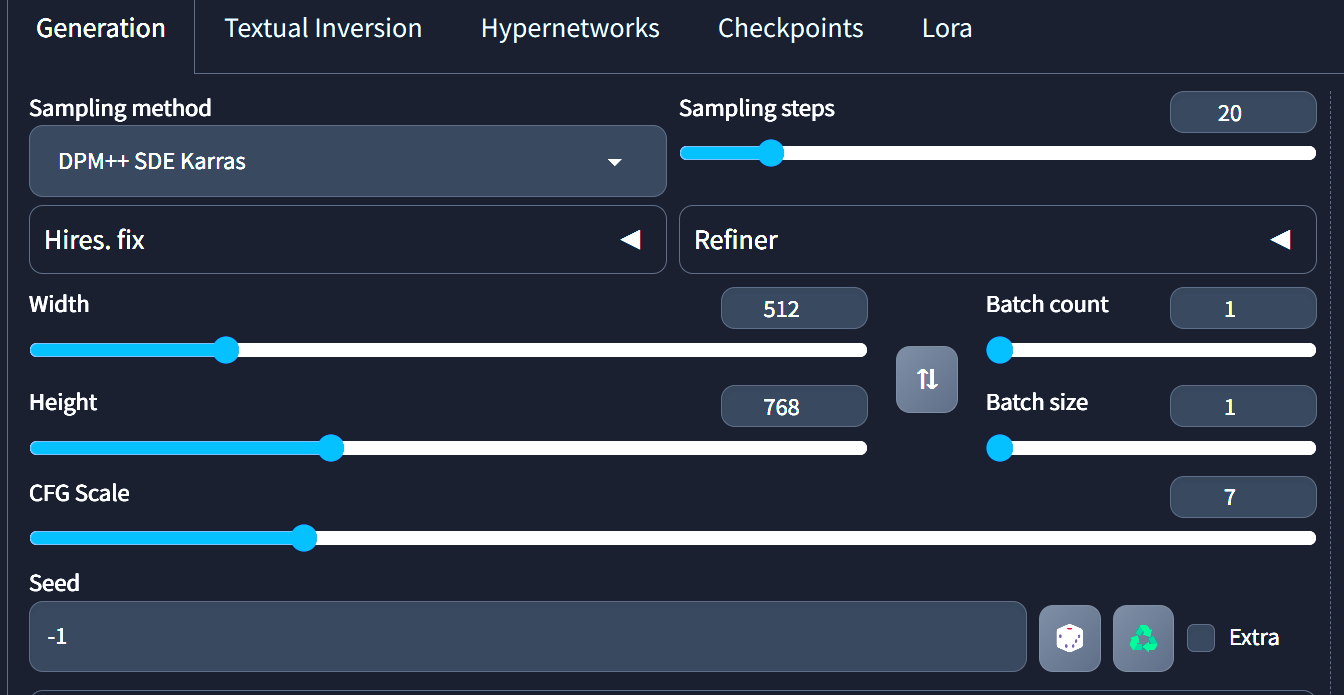Click the Sampling steps value box showing 20
1344x695 pixels.
(1242, 111)
